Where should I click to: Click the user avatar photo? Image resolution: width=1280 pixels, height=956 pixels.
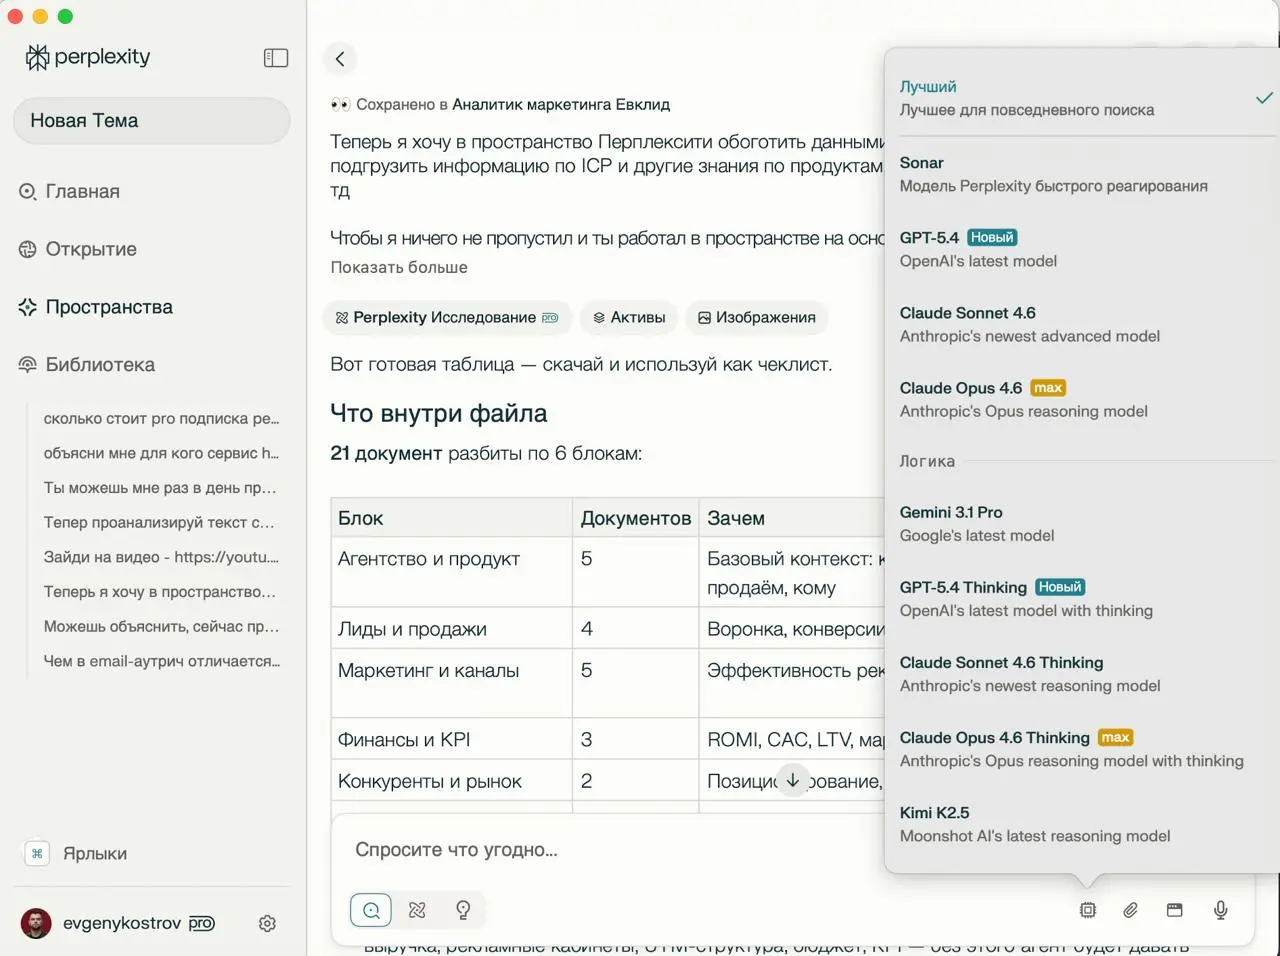click(x=36, y=923)
